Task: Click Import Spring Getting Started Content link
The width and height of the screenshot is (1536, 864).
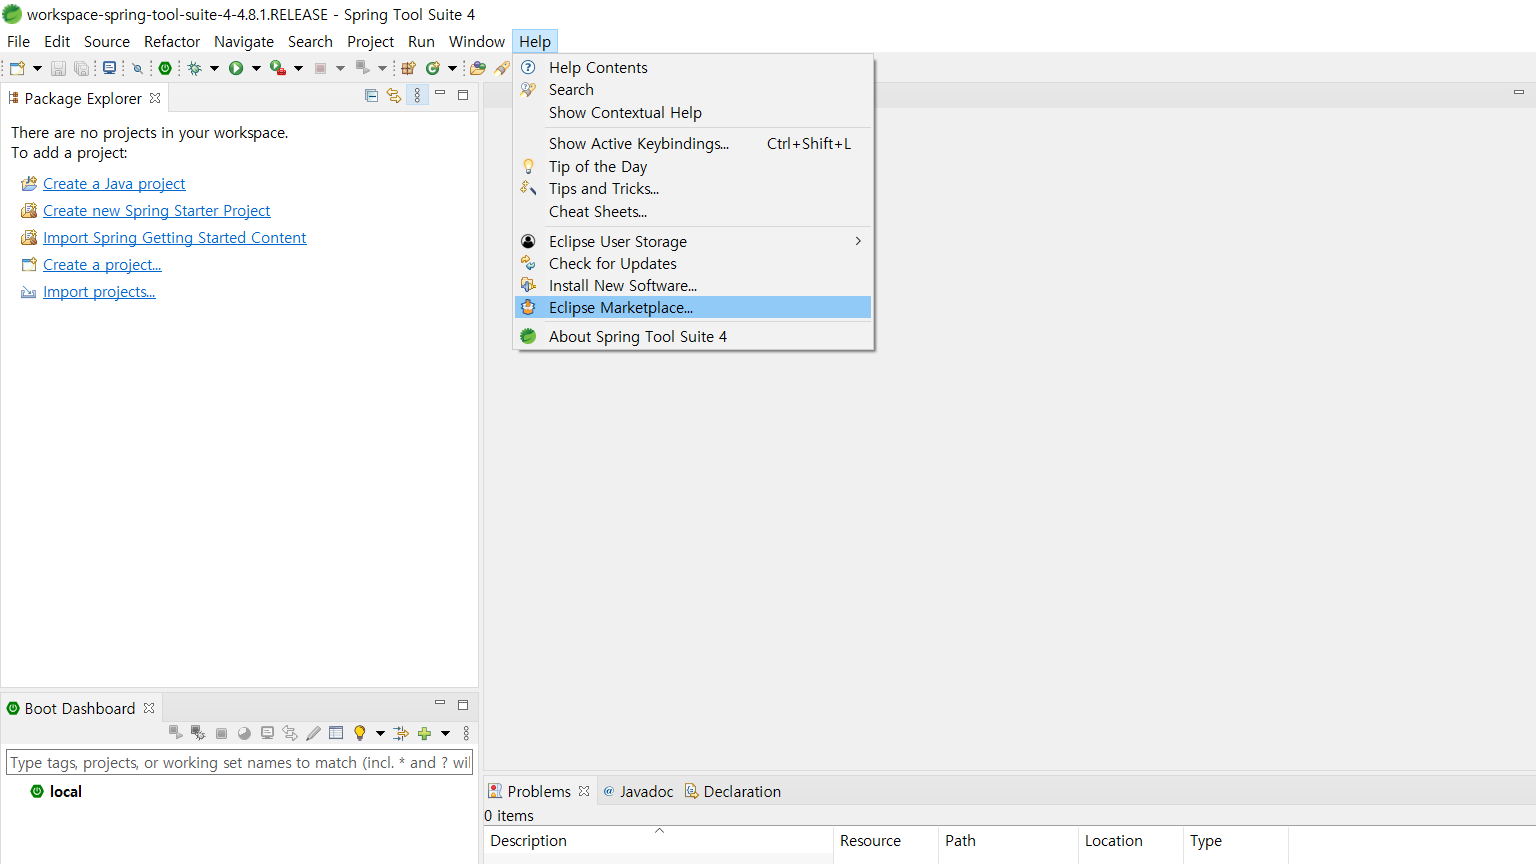Action: pos(174,237)
